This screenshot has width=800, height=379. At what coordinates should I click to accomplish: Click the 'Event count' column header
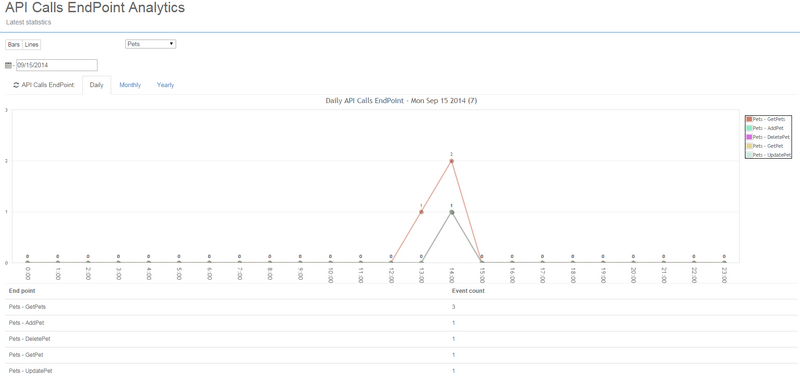click(468, 291)
